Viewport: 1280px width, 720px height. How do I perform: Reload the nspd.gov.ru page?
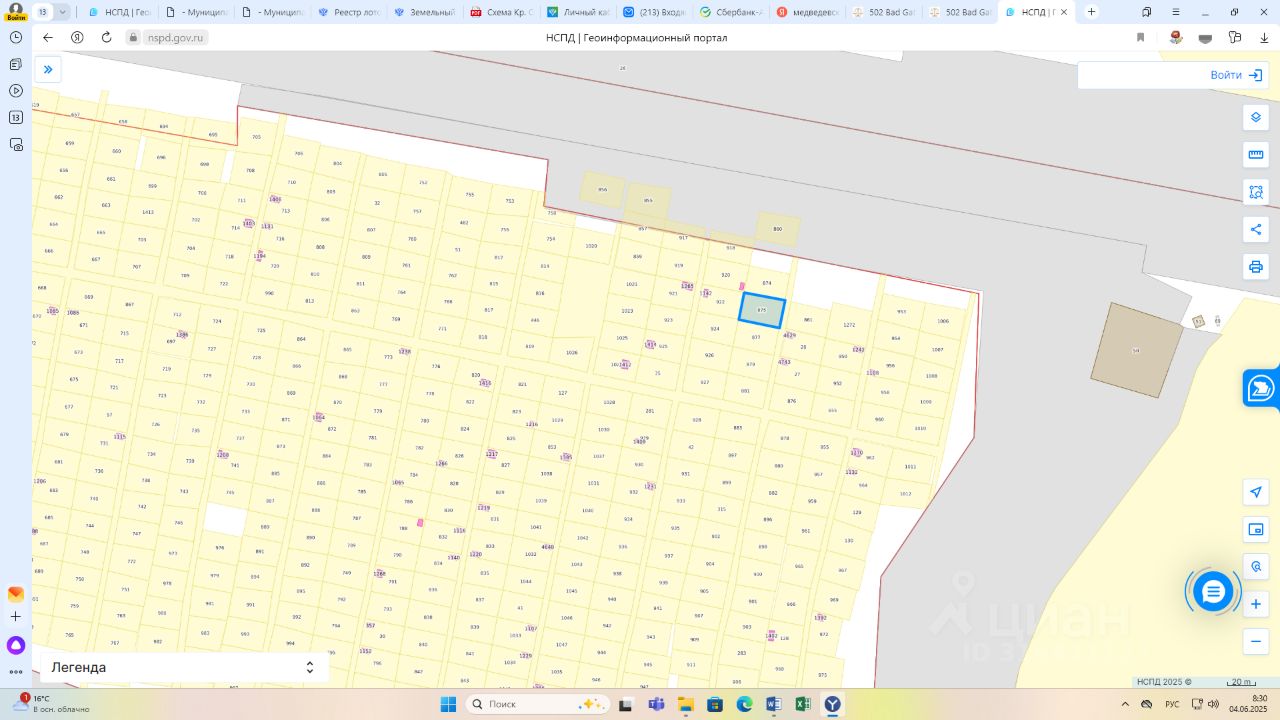coord(106,37)
